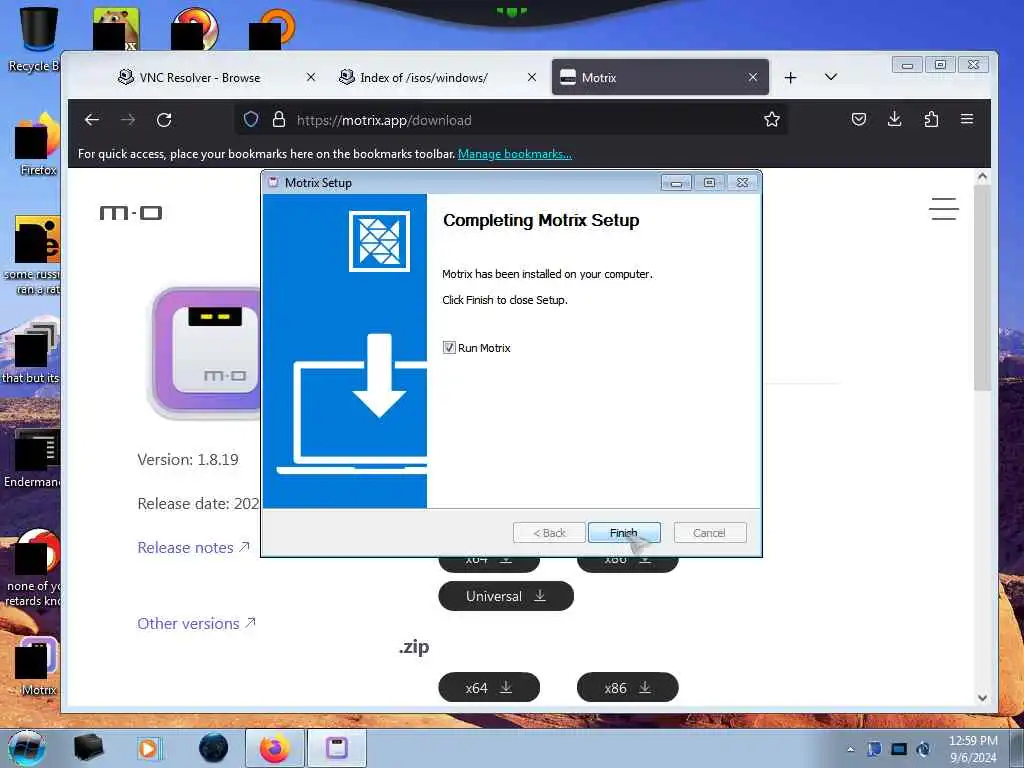Open the tracking protection shield icon
Viewport: 1024px width, 768px height.
pos(251,120)
